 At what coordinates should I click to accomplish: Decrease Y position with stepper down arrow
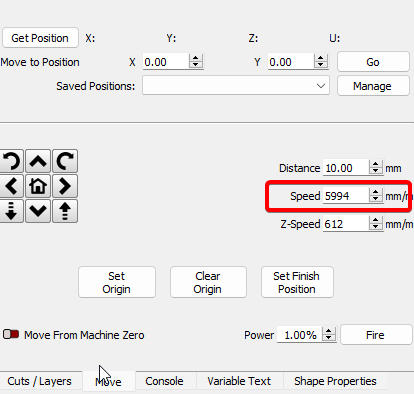coord(321,65)
